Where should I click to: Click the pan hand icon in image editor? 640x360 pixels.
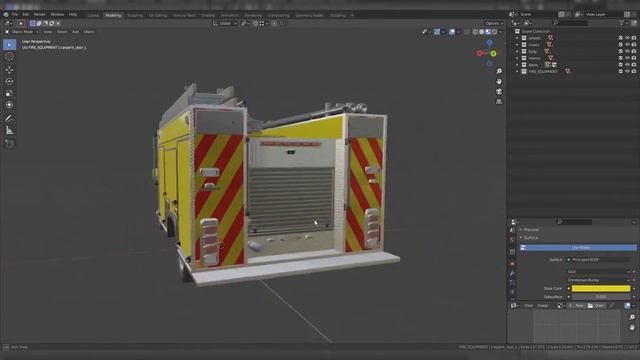(632, 327)
